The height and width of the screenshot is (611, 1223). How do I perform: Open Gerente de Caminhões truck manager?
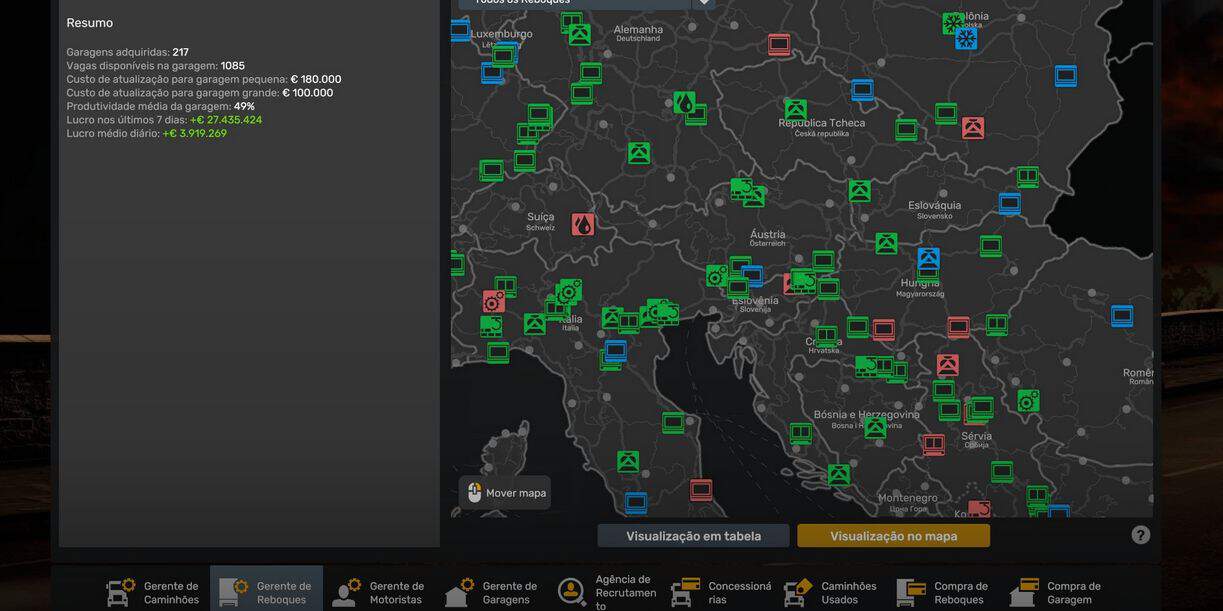tap(153, 592)
